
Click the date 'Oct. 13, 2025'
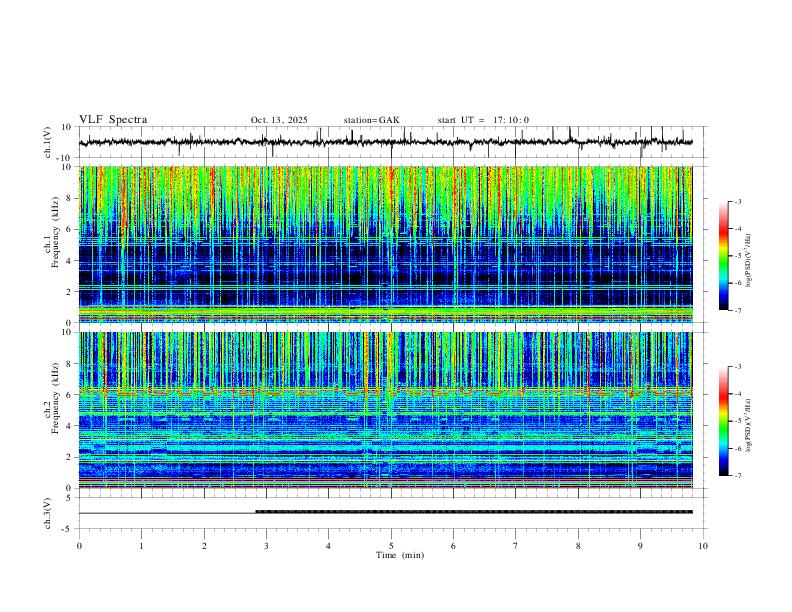tap(279, 120)
